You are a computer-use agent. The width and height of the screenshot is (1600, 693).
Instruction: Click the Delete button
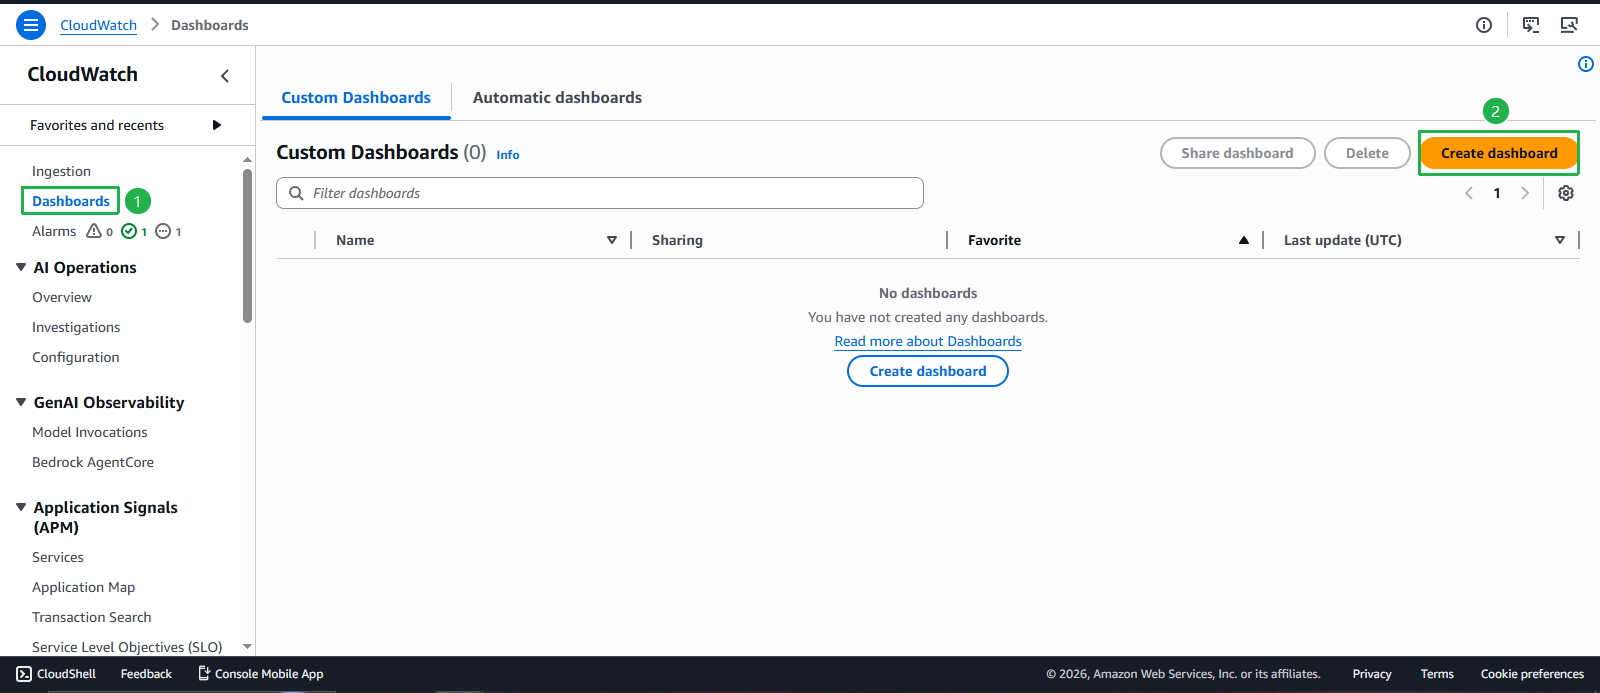click(x=1367, y=153)
